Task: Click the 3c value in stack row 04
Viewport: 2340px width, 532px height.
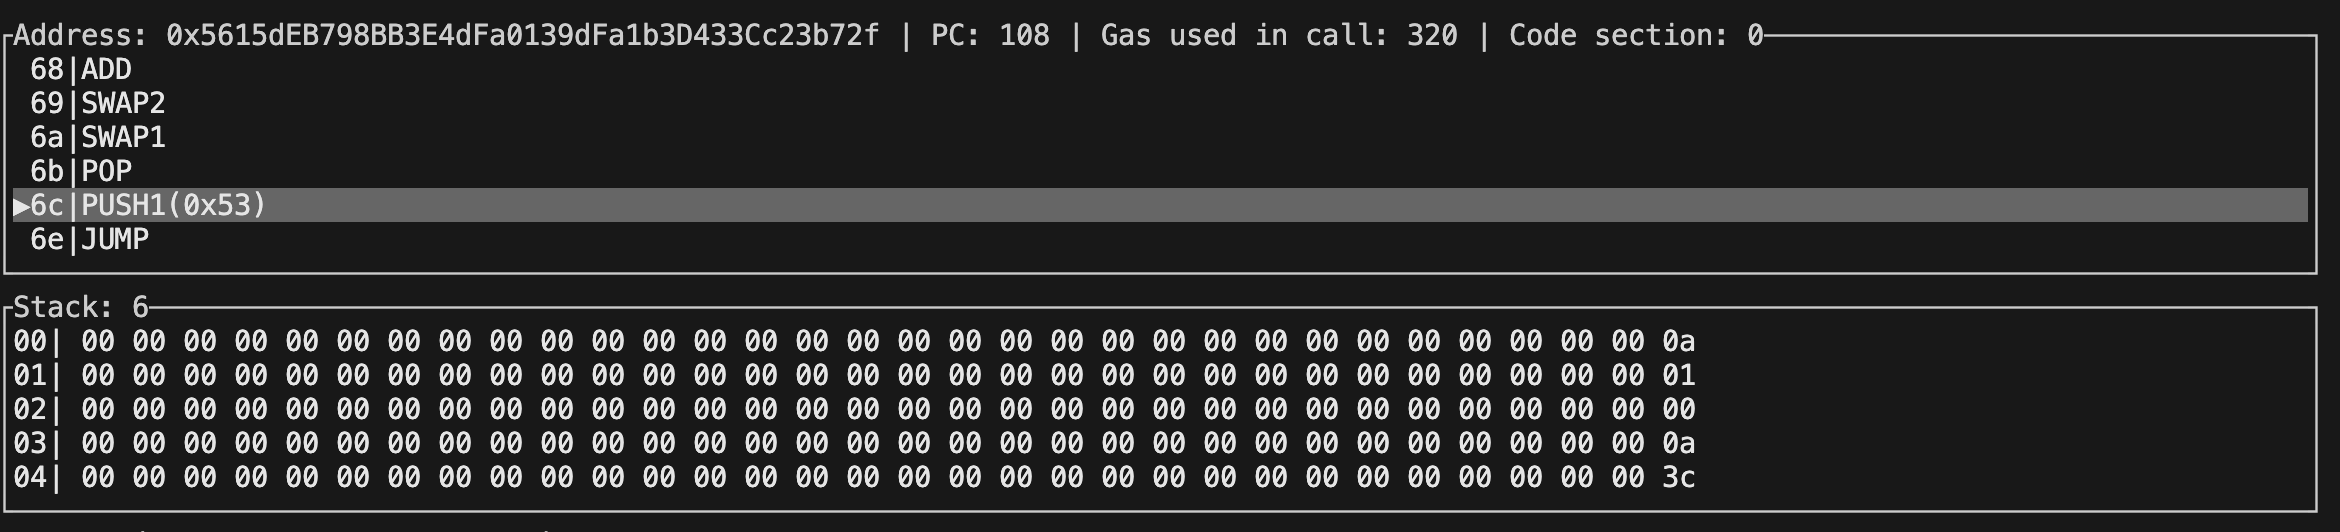Action: (1678, 477)
